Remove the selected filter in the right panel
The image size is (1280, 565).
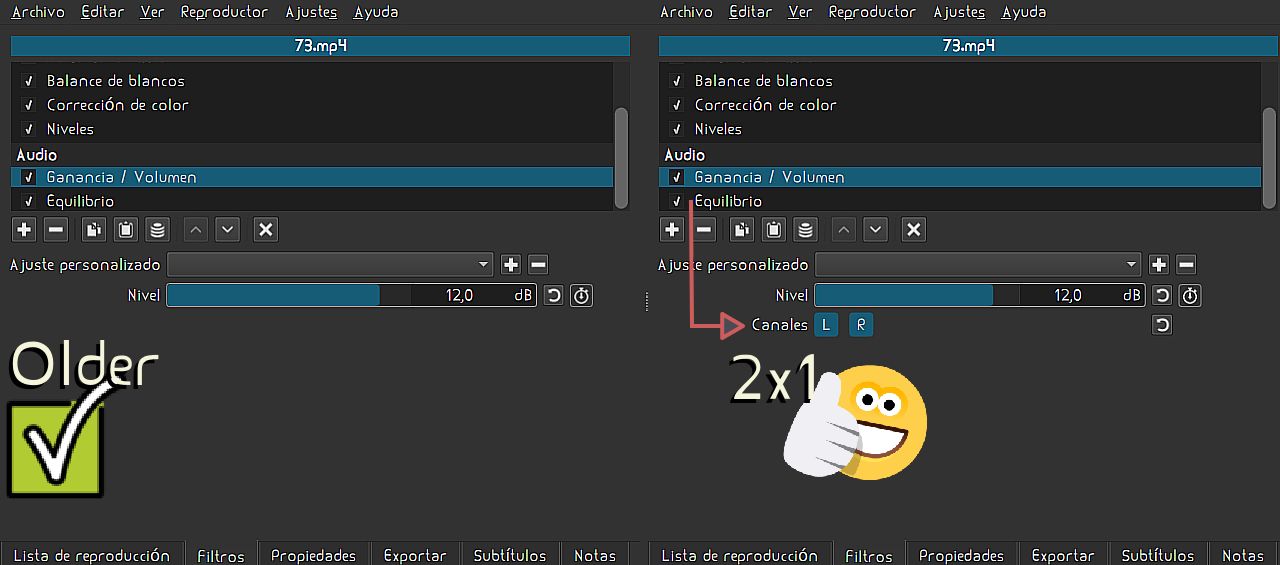click(x=705, y=230)
